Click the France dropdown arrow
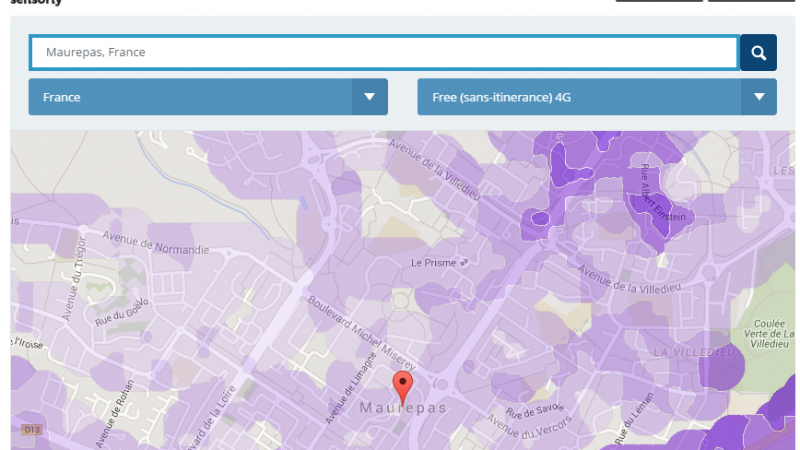Image resolution: width=800 pixels, height=450 pixels. [369, 97]
